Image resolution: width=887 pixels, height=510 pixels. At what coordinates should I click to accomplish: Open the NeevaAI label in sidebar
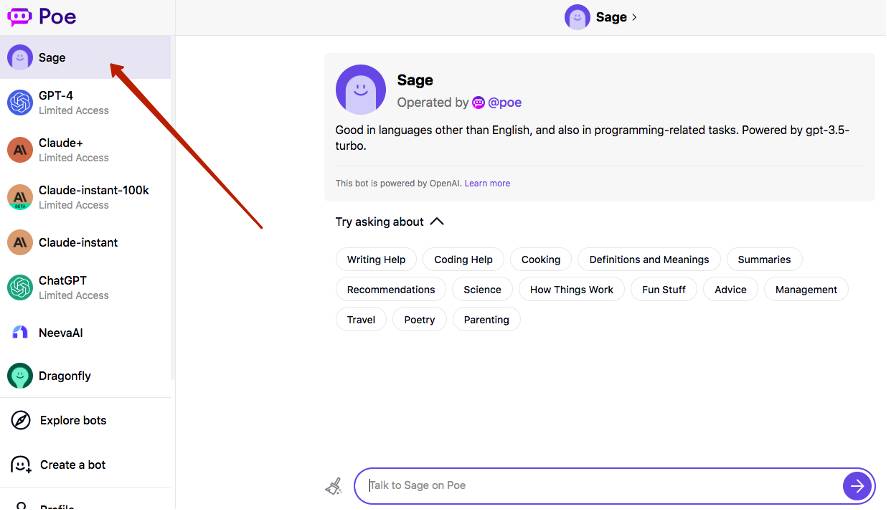pos(61,333)
